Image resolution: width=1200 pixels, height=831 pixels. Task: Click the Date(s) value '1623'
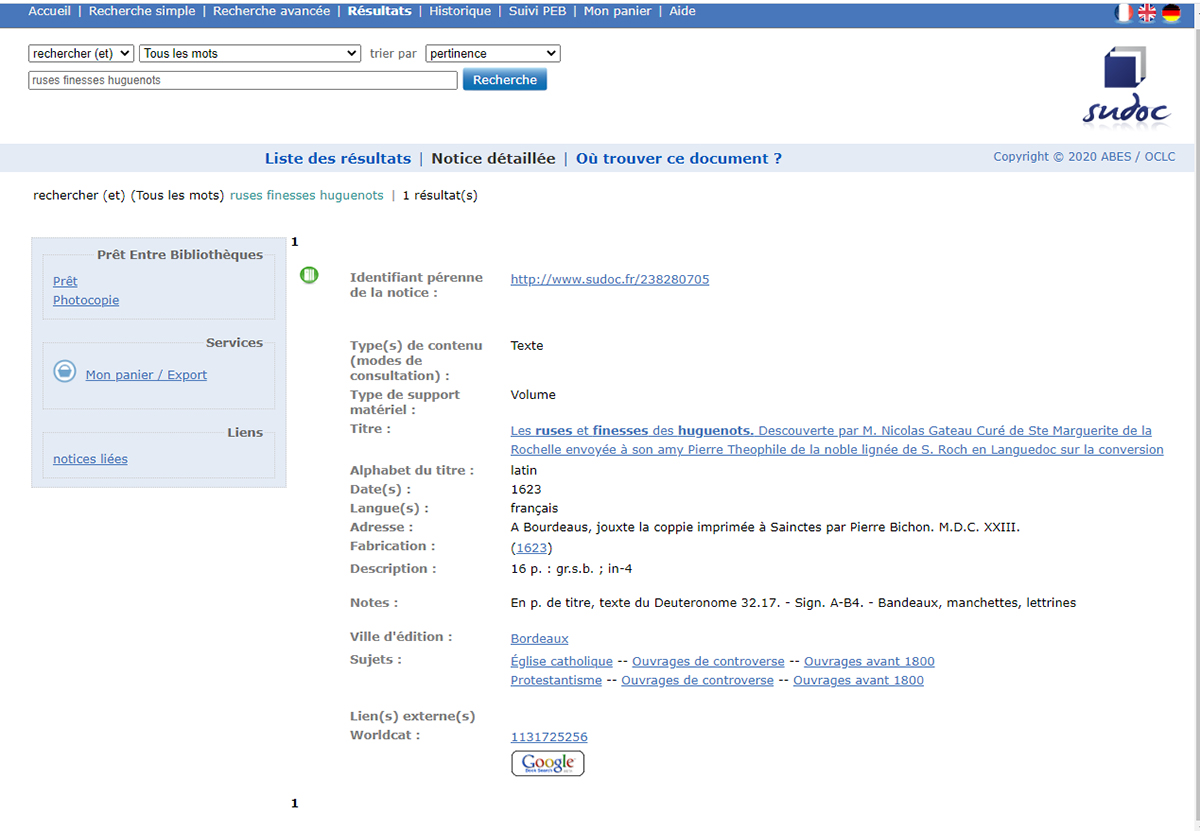526,489
